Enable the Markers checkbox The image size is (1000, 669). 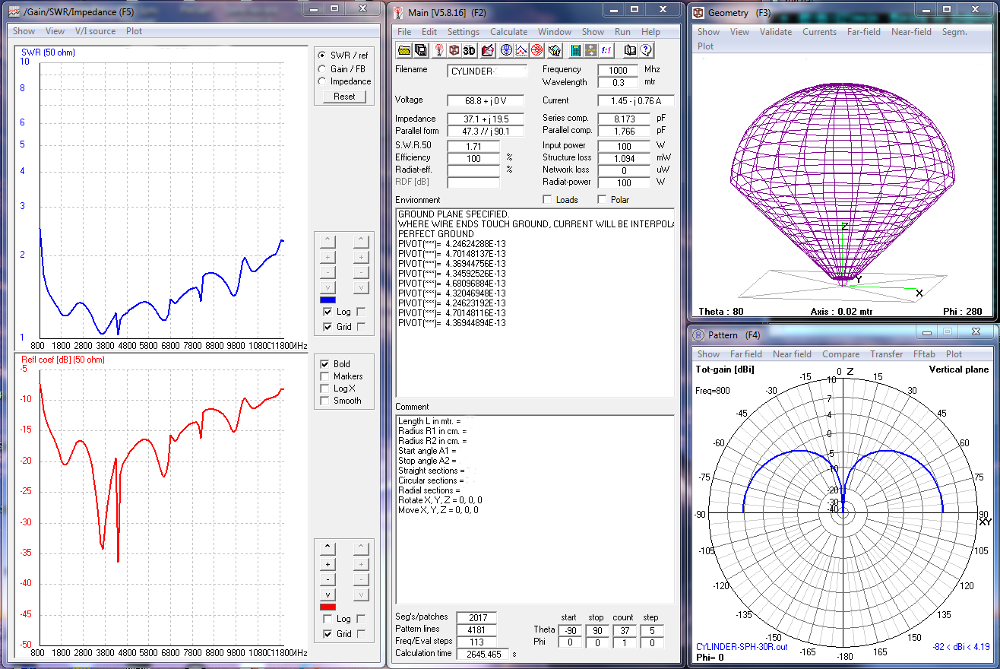[x=323, y=376]
